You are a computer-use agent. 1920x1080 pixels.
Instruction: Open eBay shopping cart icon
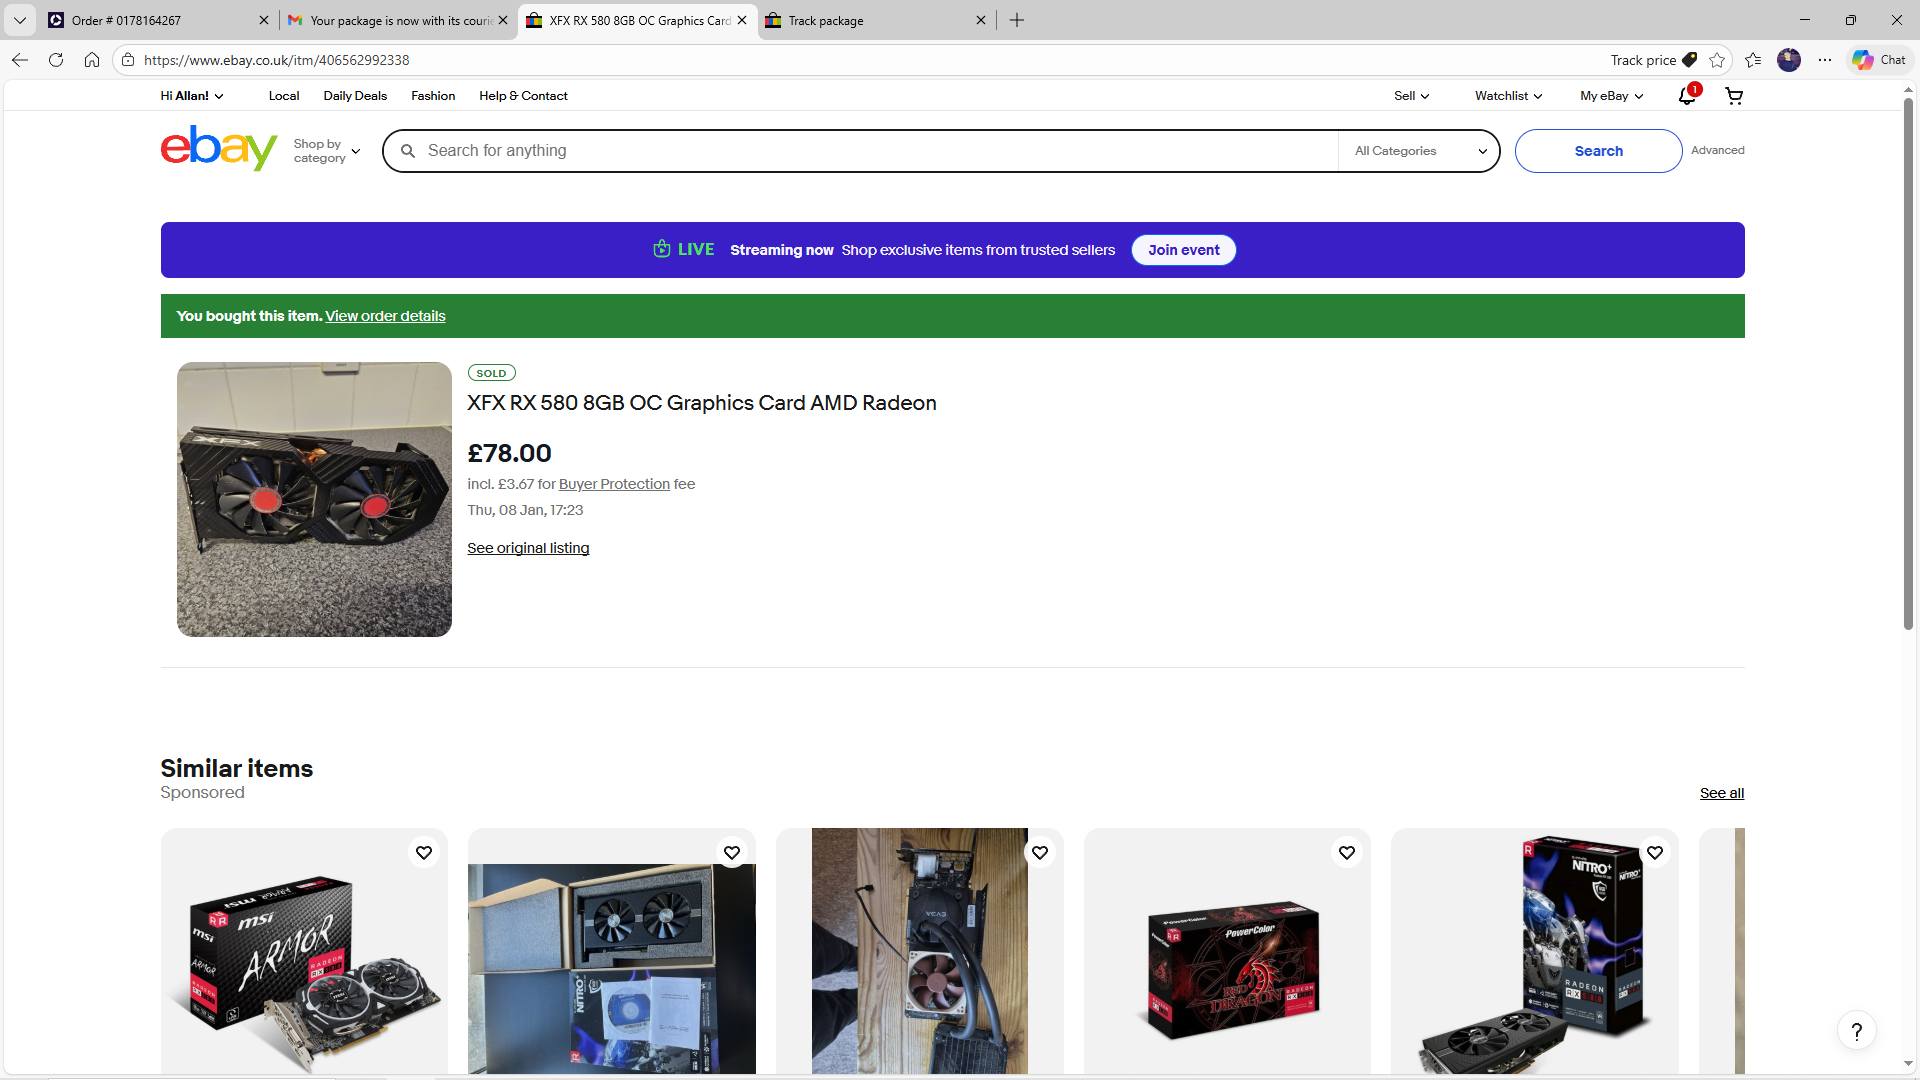[1734, 96]
